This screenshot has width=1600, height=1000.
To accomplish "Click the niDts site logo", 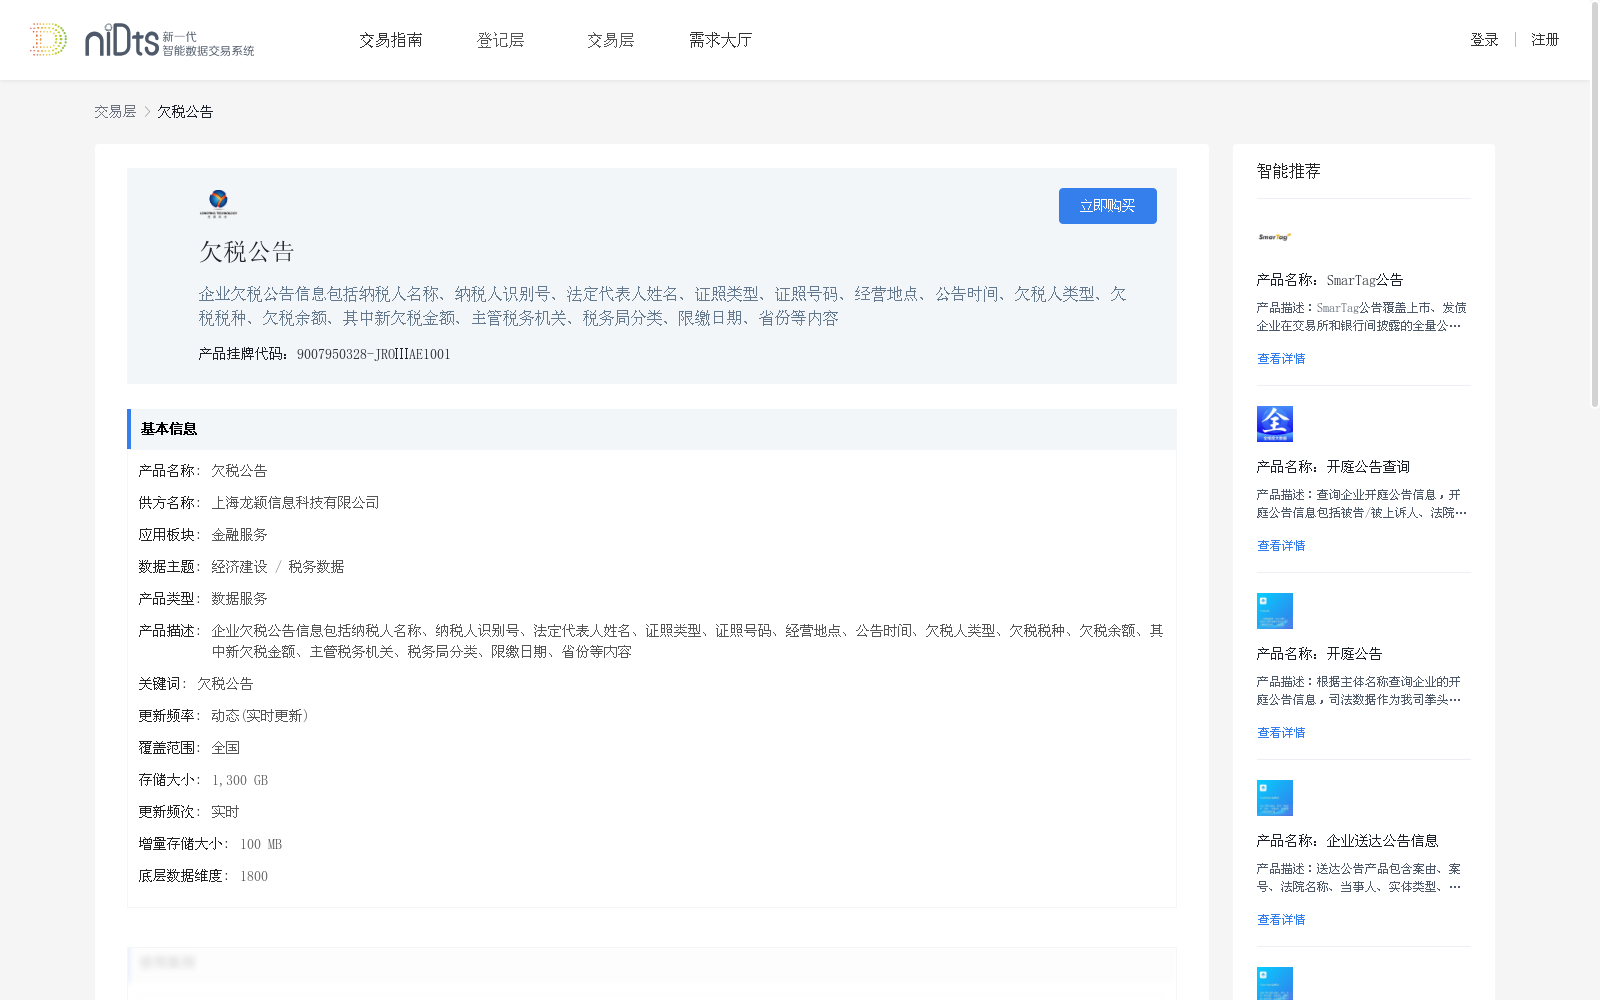I will (142, 40).
